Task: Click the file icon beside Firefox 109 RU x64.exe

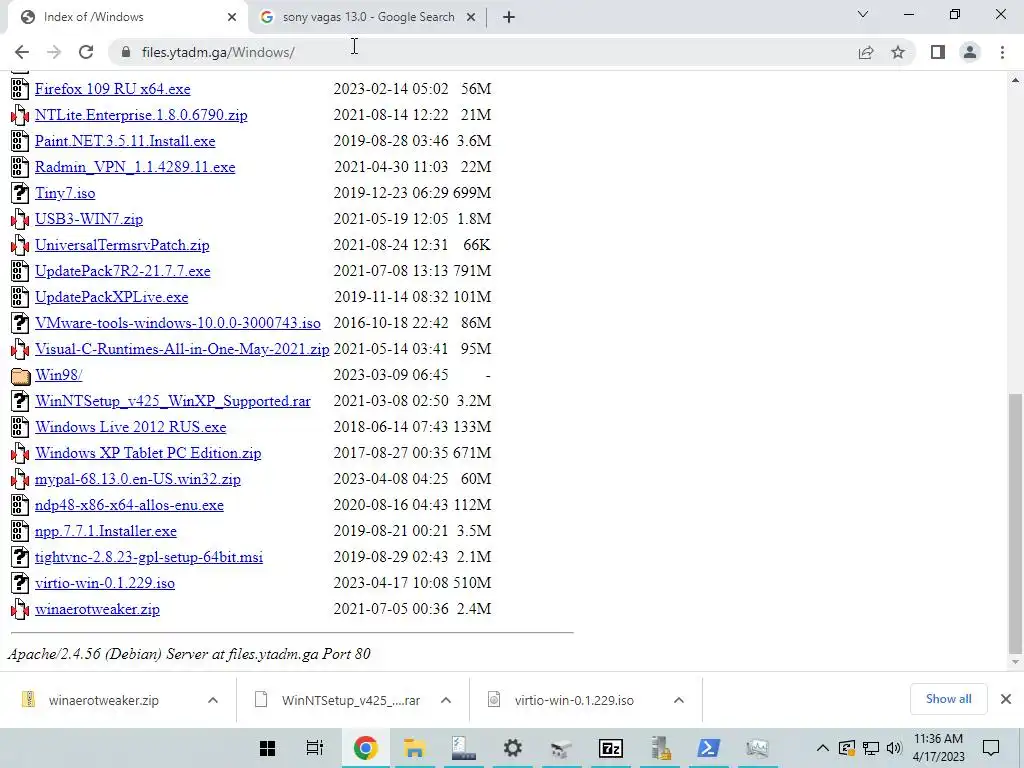Action: [20, 89]
